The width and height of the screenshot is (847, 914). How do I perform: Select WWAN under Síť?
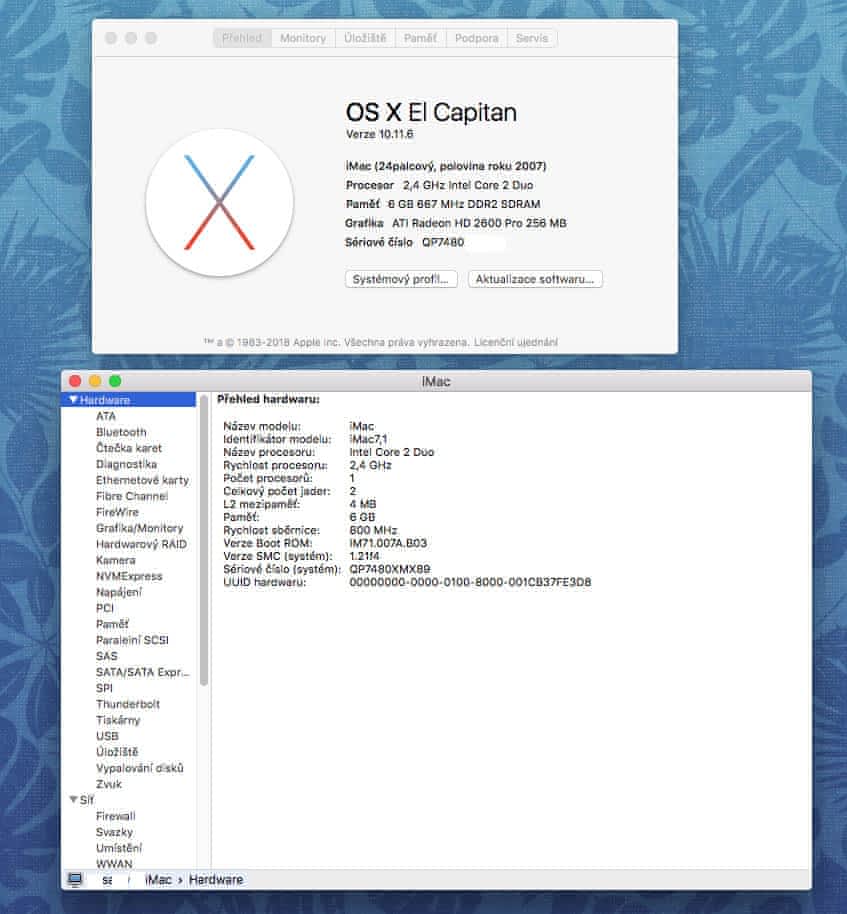click(x=114, y=864)
